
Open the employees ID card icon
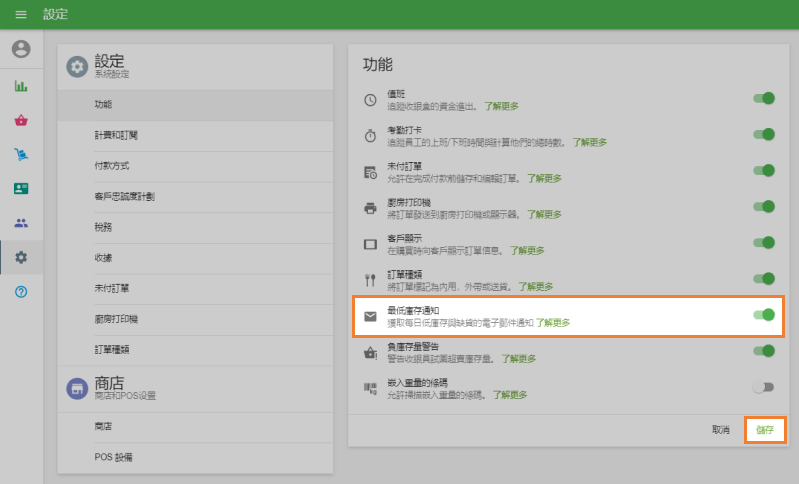(21, 189)
